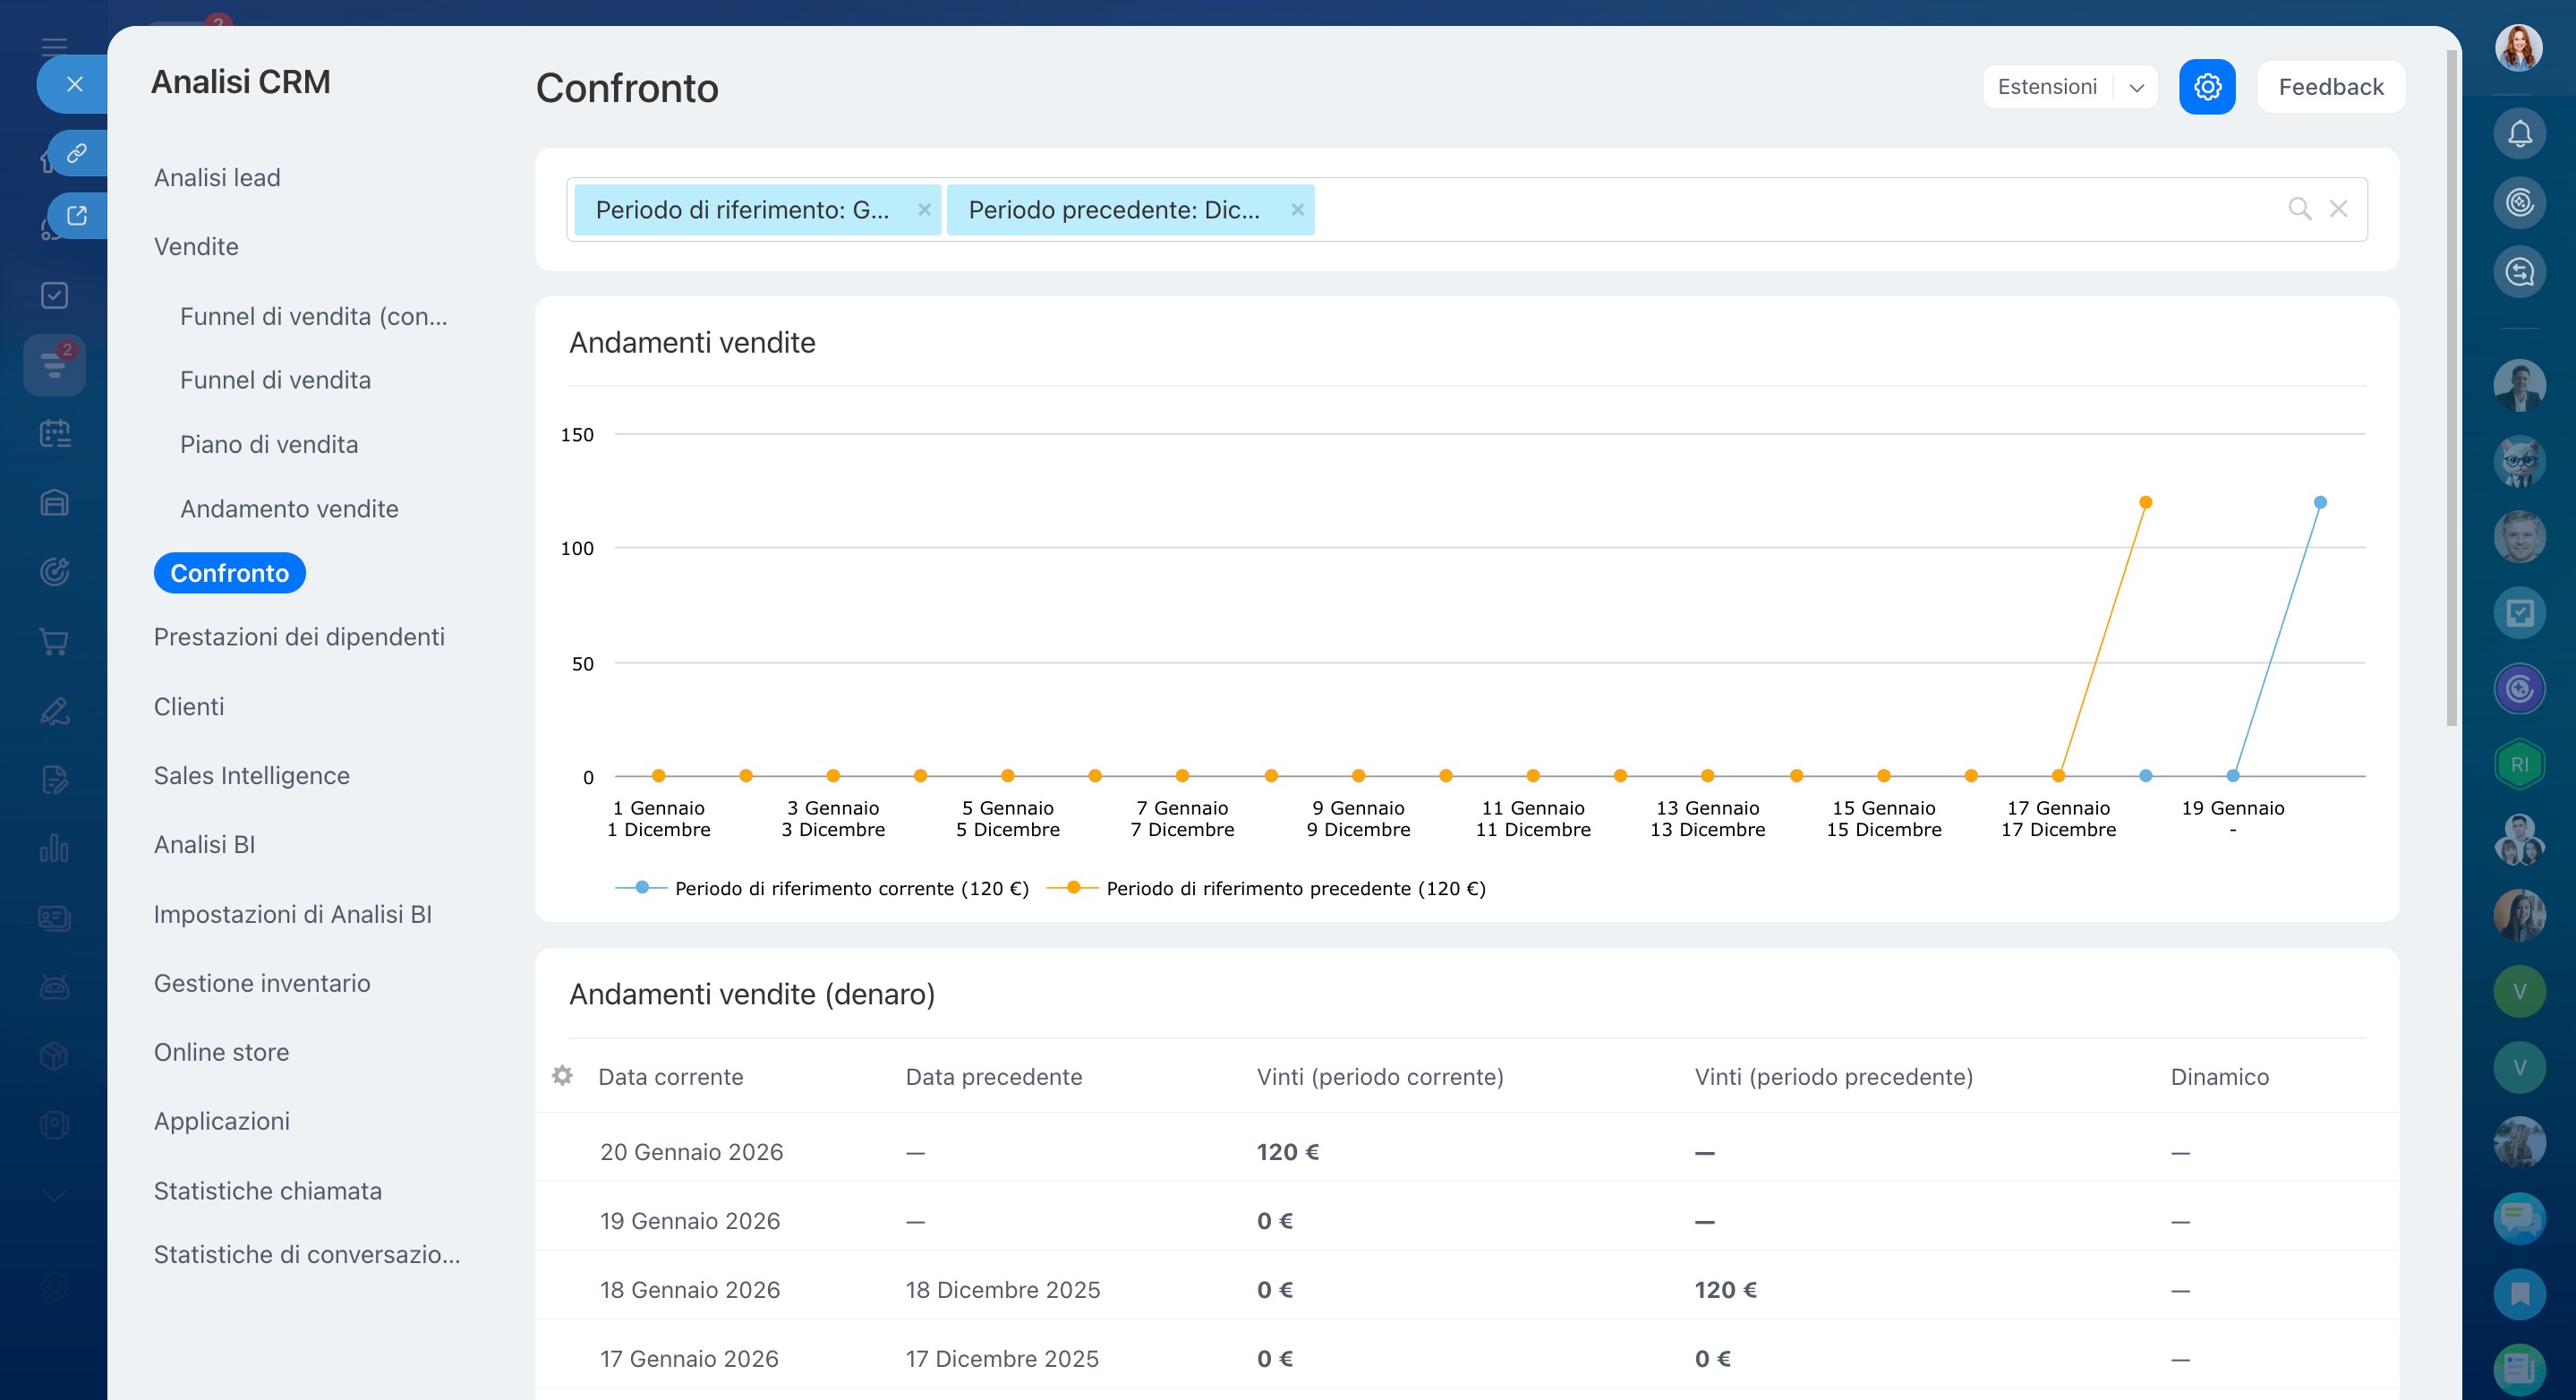Screen dimensions: 2576x1400
Task: Toggle the previous period legend series
Action: pos(1294,888)
